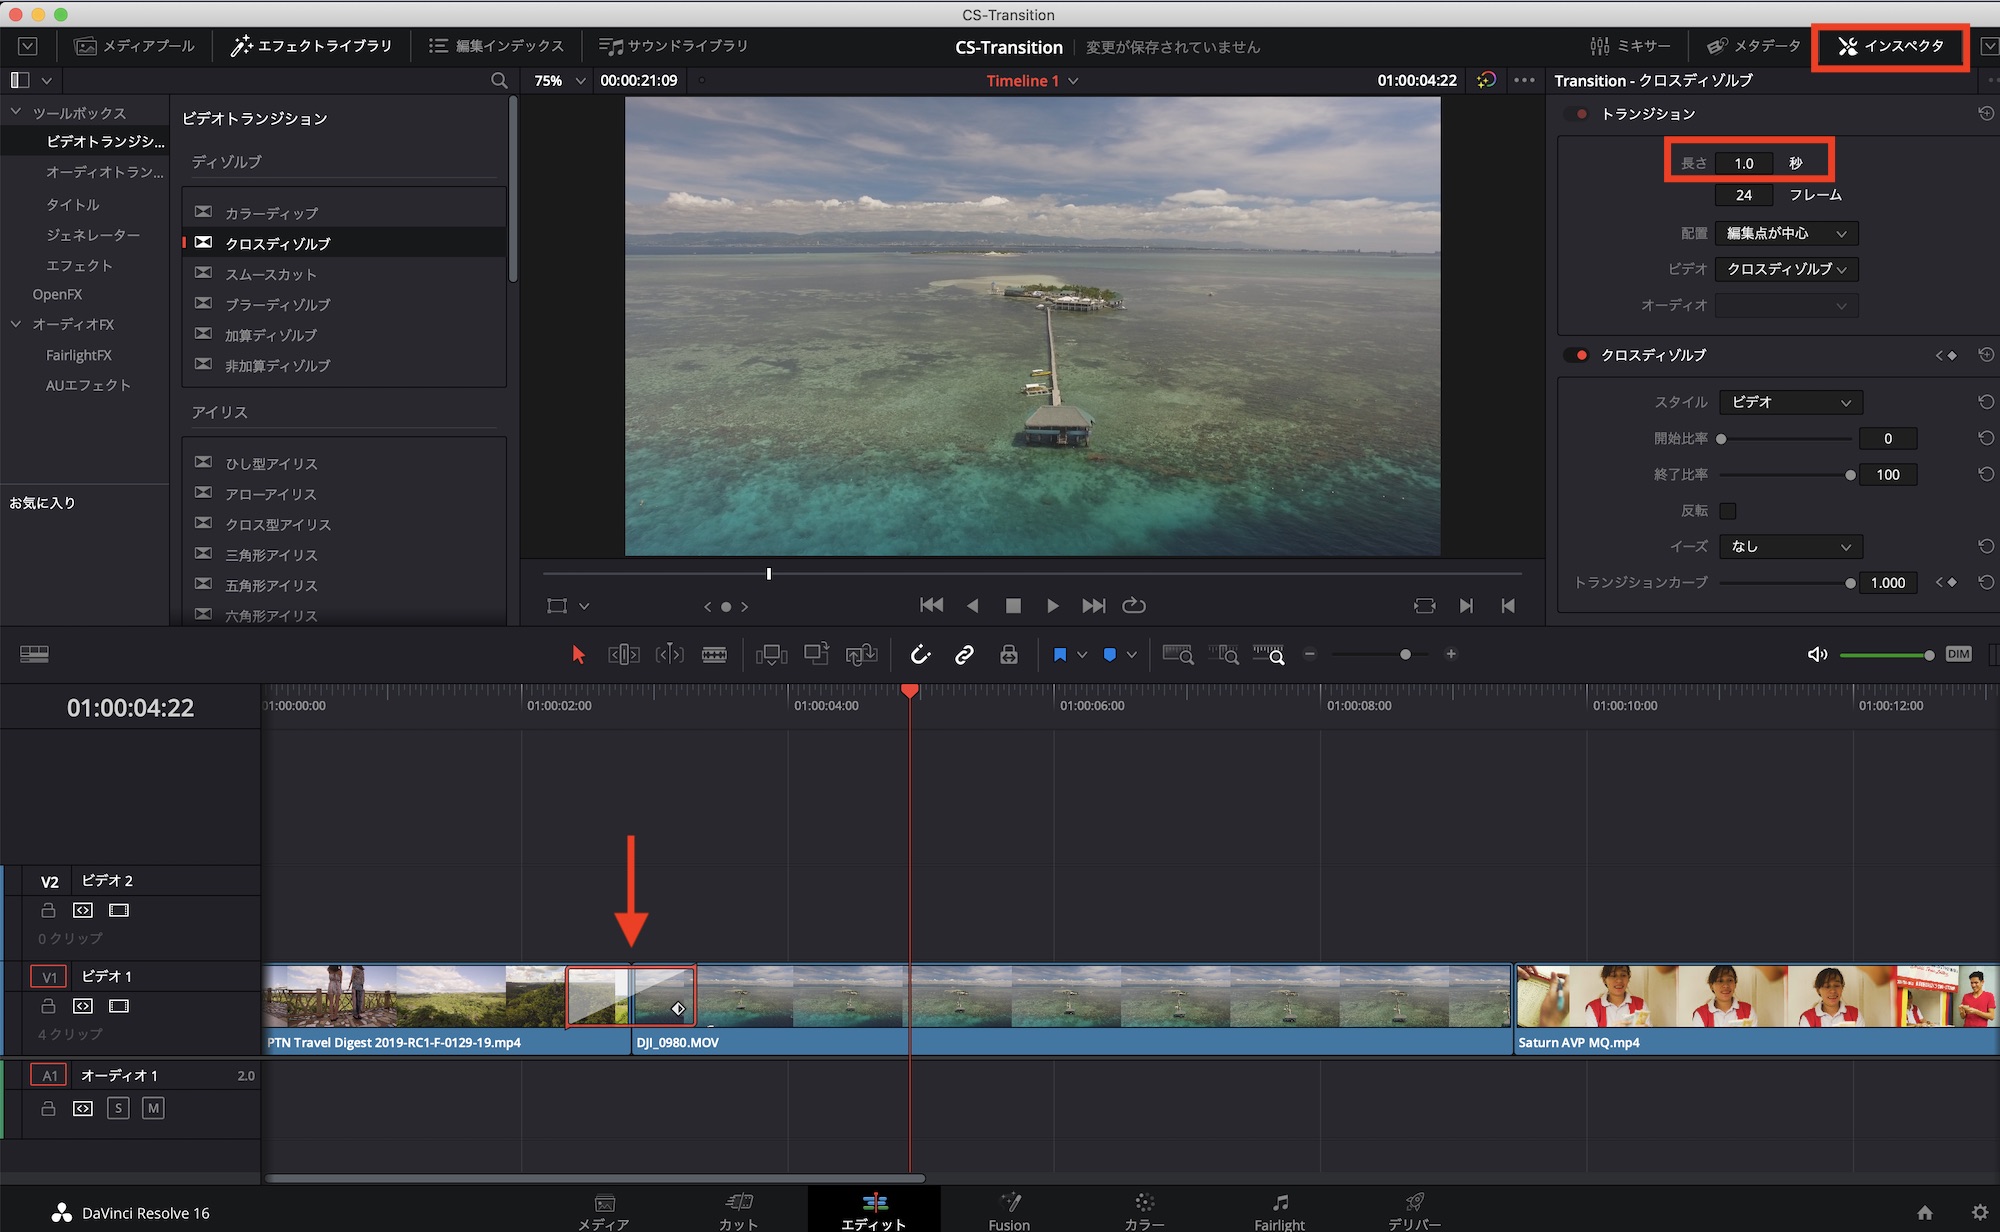
Task: Click the speaker mute icon
Action: point(1817,655)
